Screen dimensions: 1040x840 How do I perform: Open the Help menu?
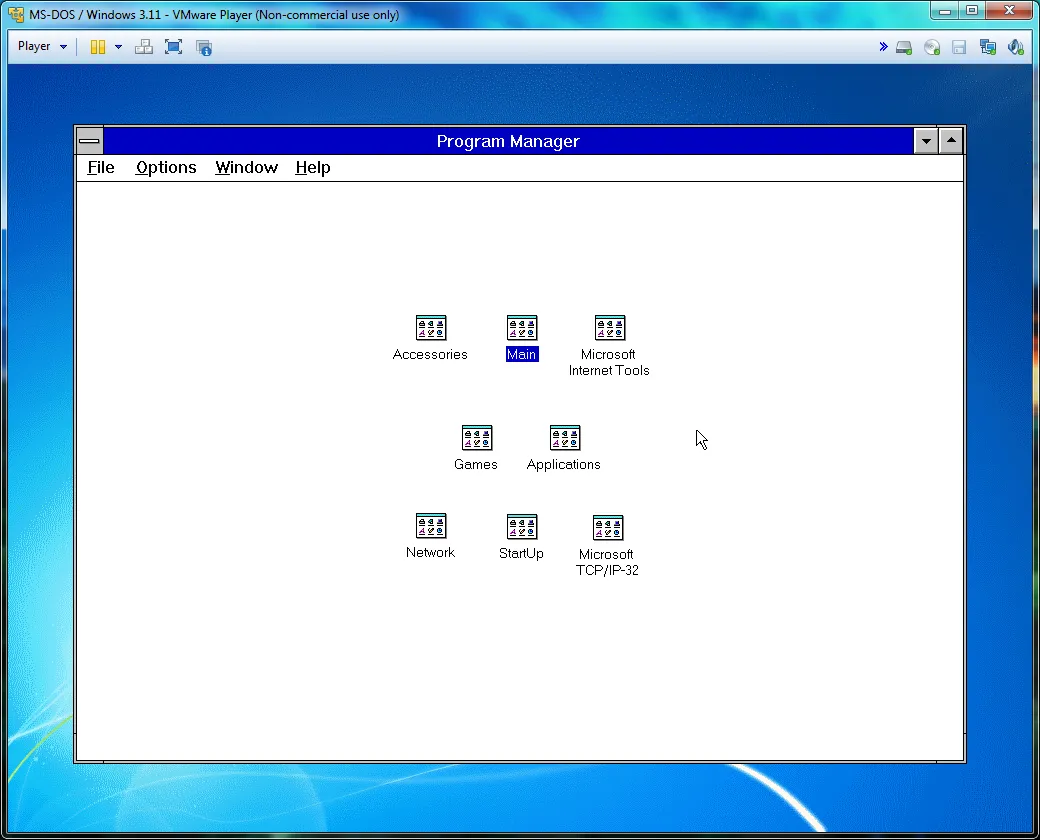(x=312, y=167)
